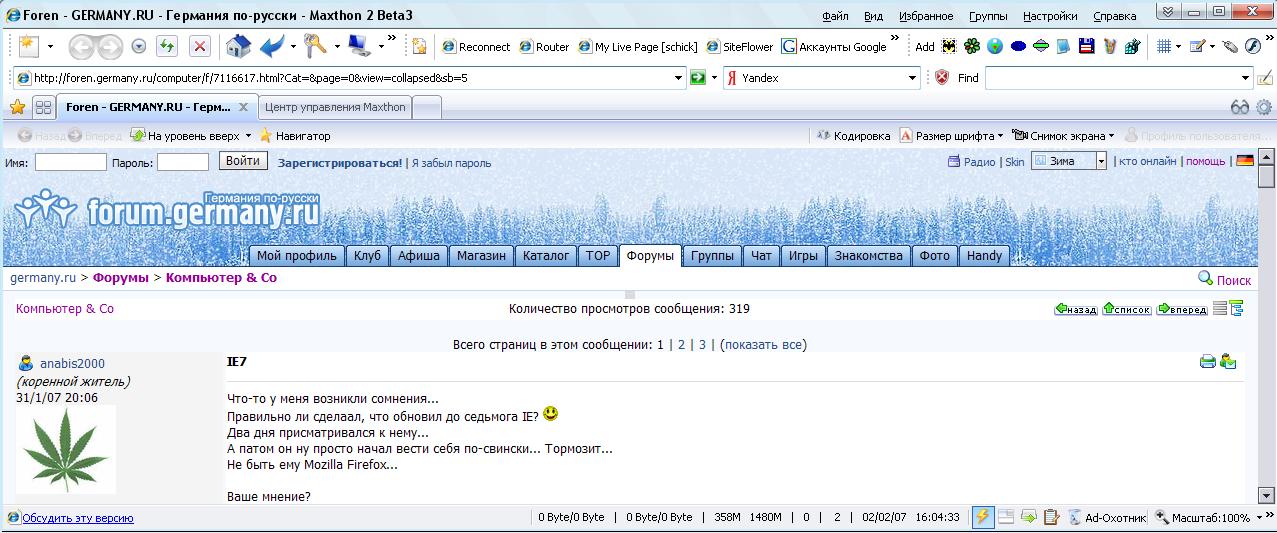Click the green flower plugin icon

pyautogui.click(x=972, y=46)
